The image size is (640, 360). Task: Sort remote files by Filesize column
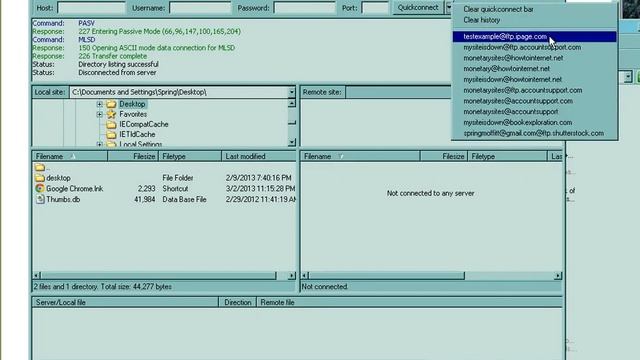(444, 156)
